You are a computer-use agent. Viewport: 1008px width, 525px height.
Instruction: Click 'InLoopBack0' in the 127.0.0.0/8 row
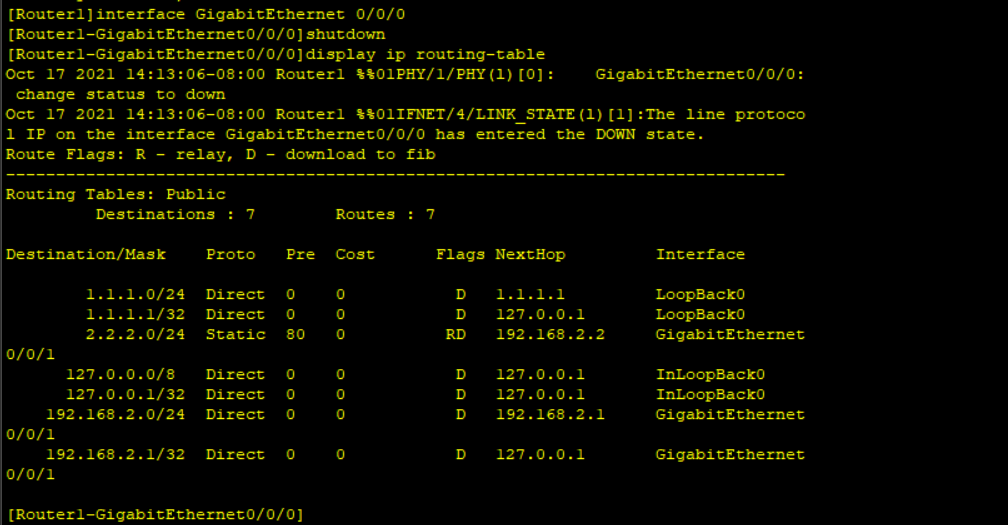tap(710, 374)
